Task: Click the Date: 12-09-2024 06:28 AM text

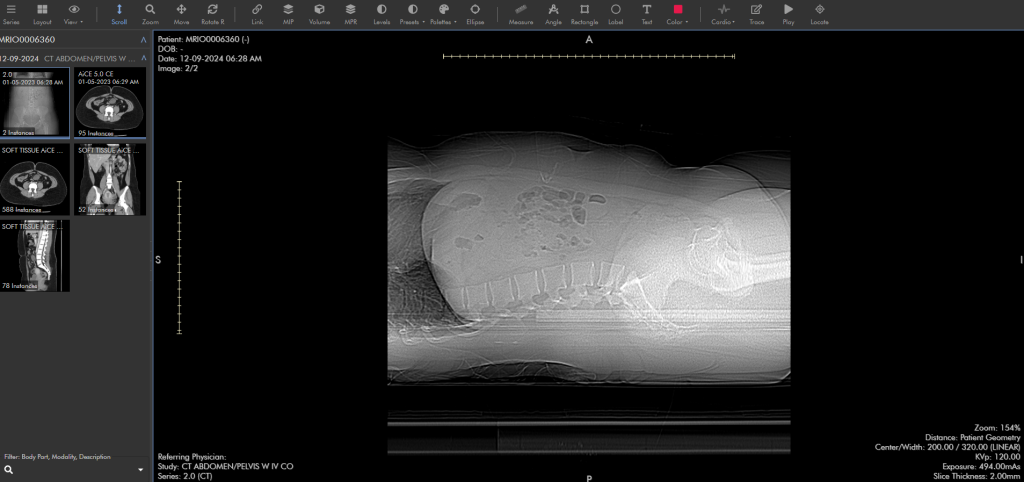Action: pyautogui.click(x=210, y=59)
